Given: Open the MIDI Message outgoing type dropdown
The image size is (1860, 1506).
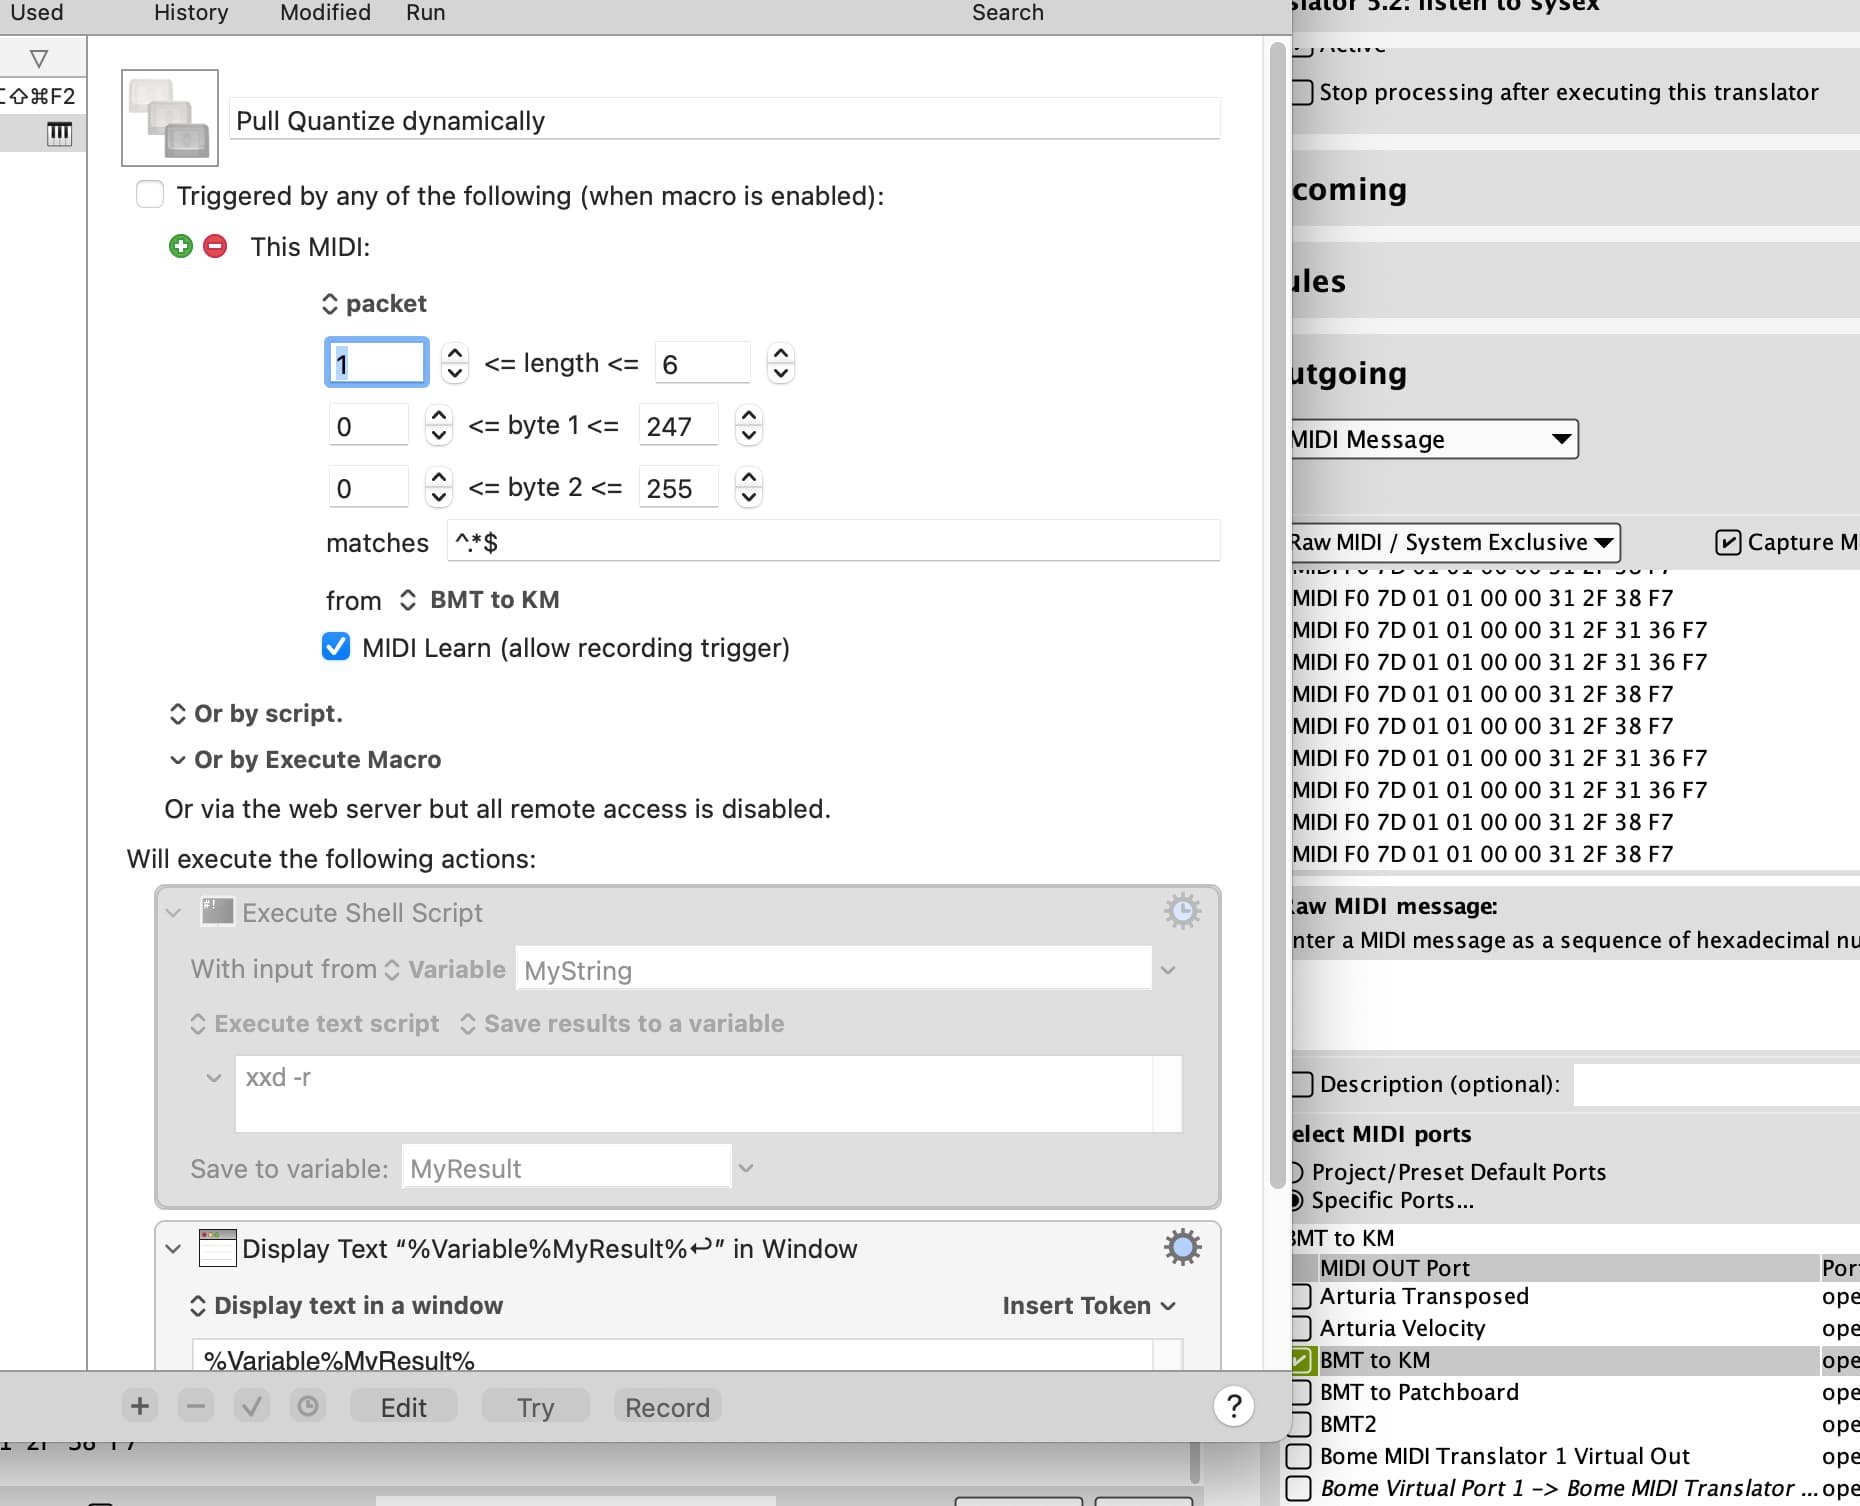Looking at the screenshot, I should click(1435, 439).
